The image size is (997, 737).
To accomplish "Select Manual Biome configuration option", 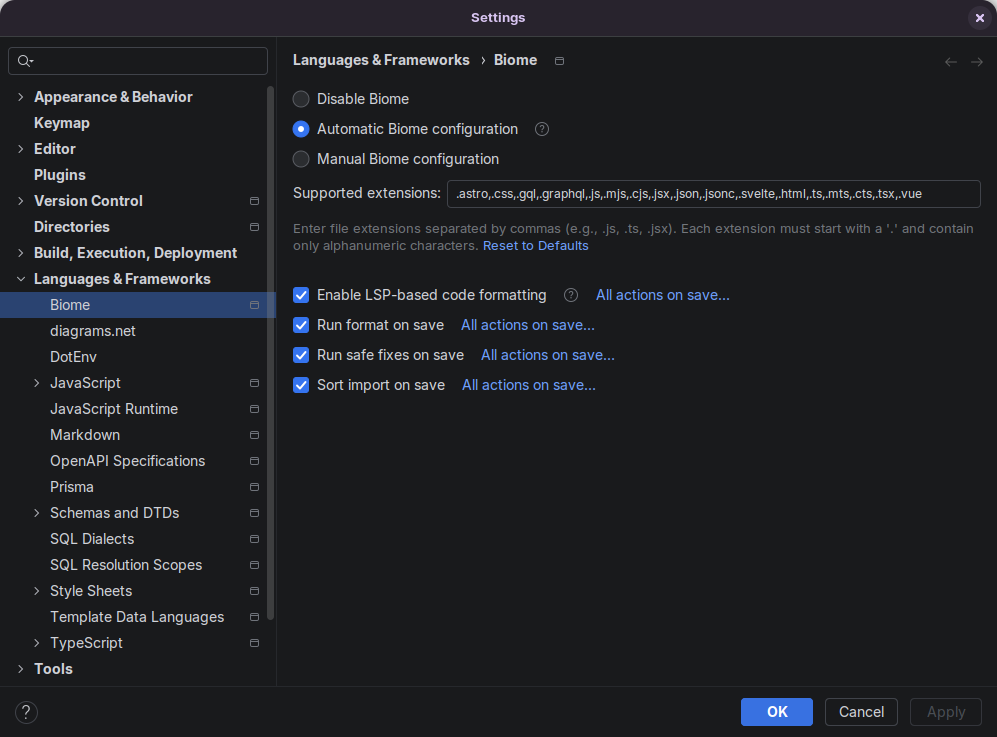I will tap(301, 159).
